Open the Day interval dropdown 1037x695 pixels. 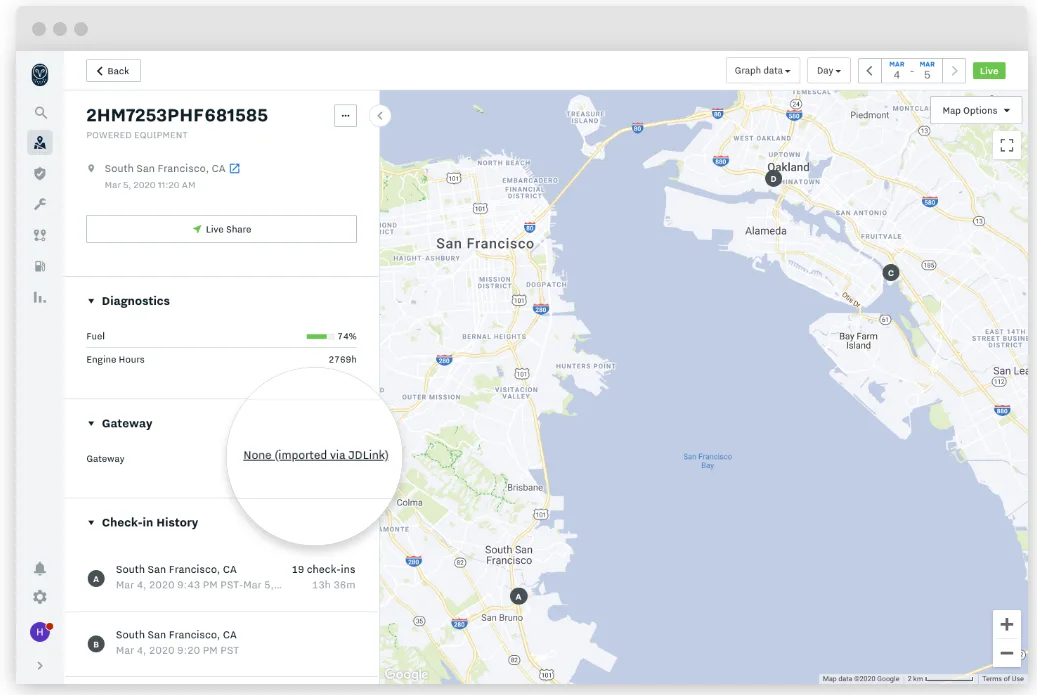pos(828,70)
